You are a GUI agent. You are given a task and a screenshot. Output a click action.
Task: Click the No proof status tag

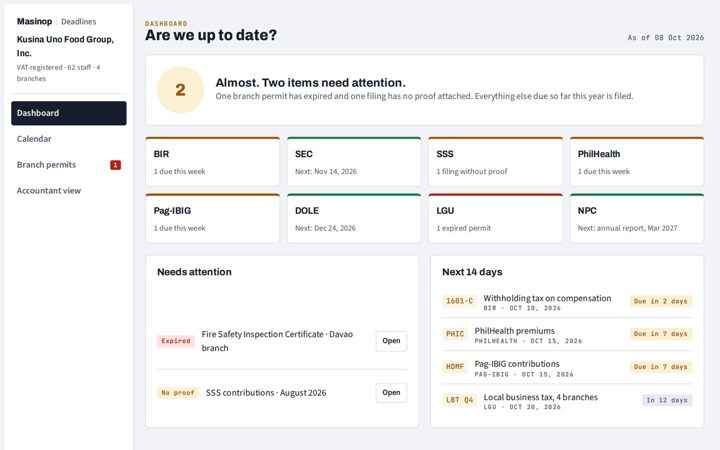pyautogui.click(x=178, y=393)
